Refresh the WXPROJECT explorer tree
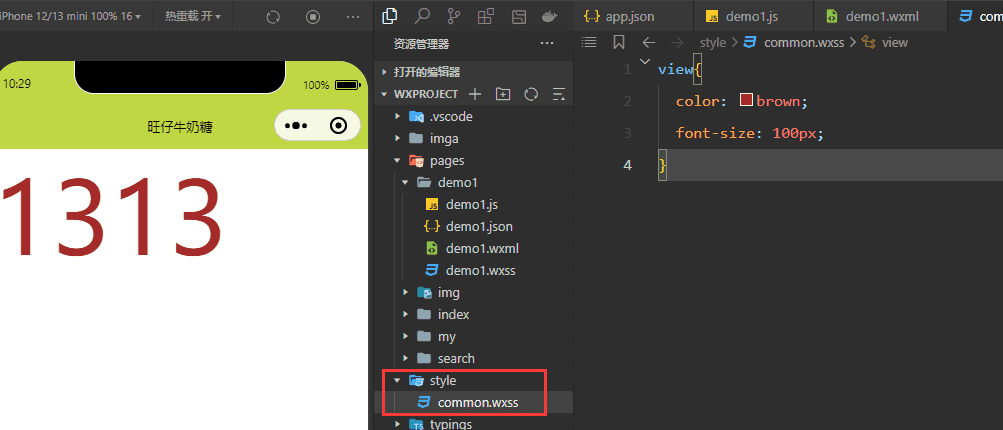The width and height of the screenshot is (1003, 430). point(531,94)
